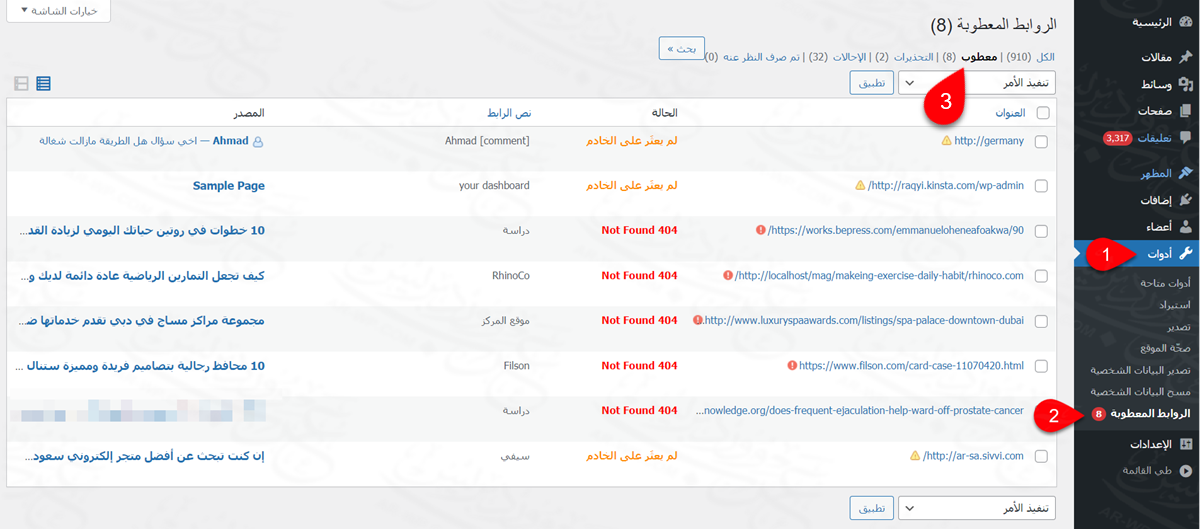Check the box for the http://germany row
This screenshot has width=1200, height=529.
click(1042, 142)
